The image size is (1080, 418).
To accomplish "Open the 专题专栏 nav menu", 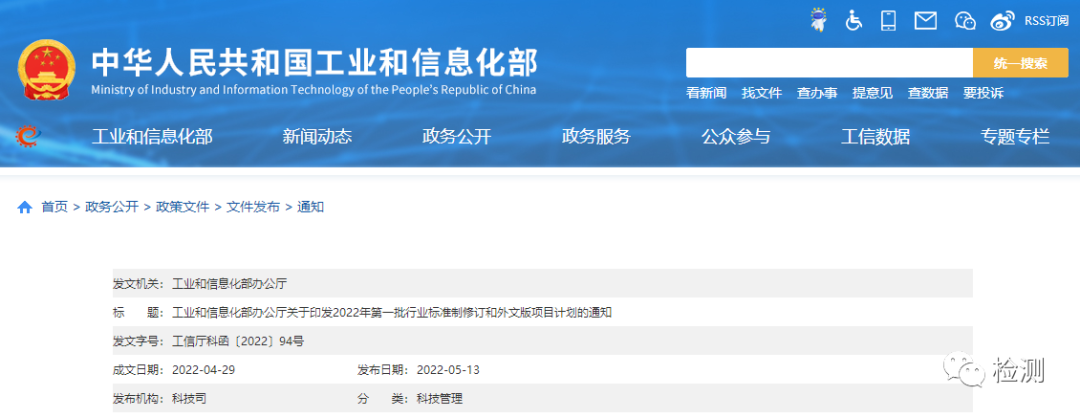I will 1015,136.
